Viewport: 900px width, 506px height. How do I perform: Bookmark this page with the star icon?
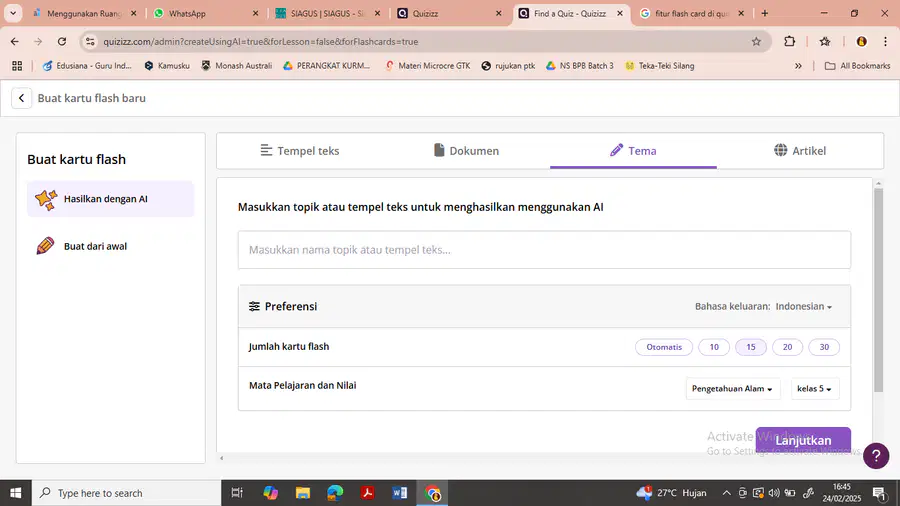coord(756,41)
